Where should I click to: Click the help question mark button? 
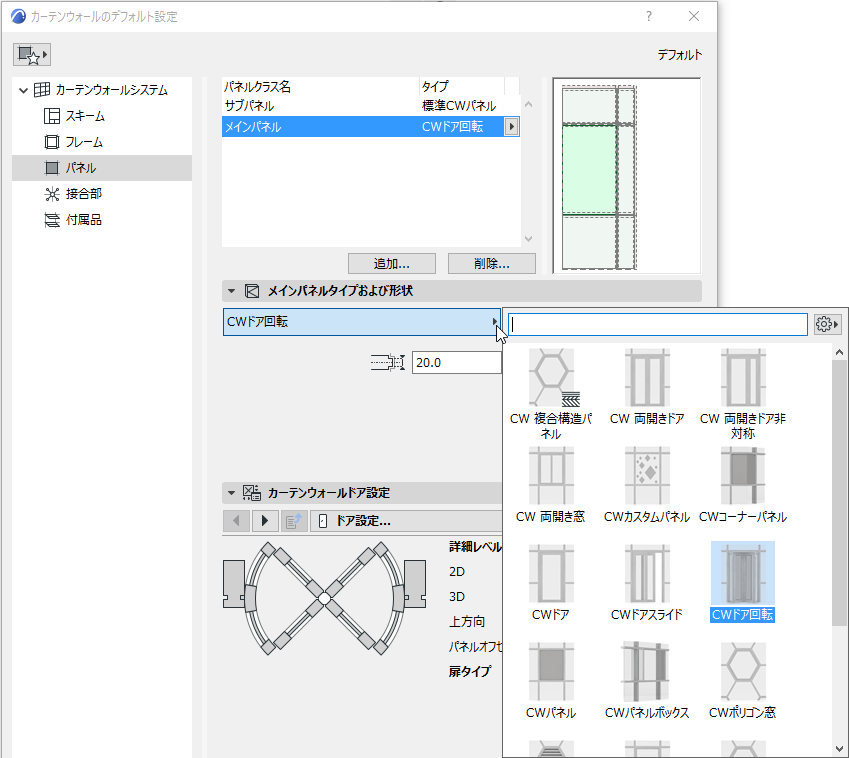click(649, 16)
